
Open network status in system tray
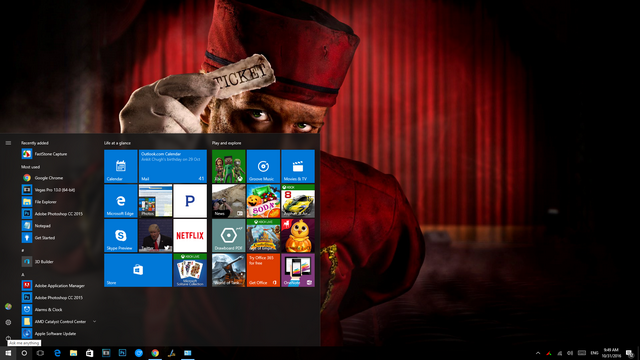tap(560, 353)
